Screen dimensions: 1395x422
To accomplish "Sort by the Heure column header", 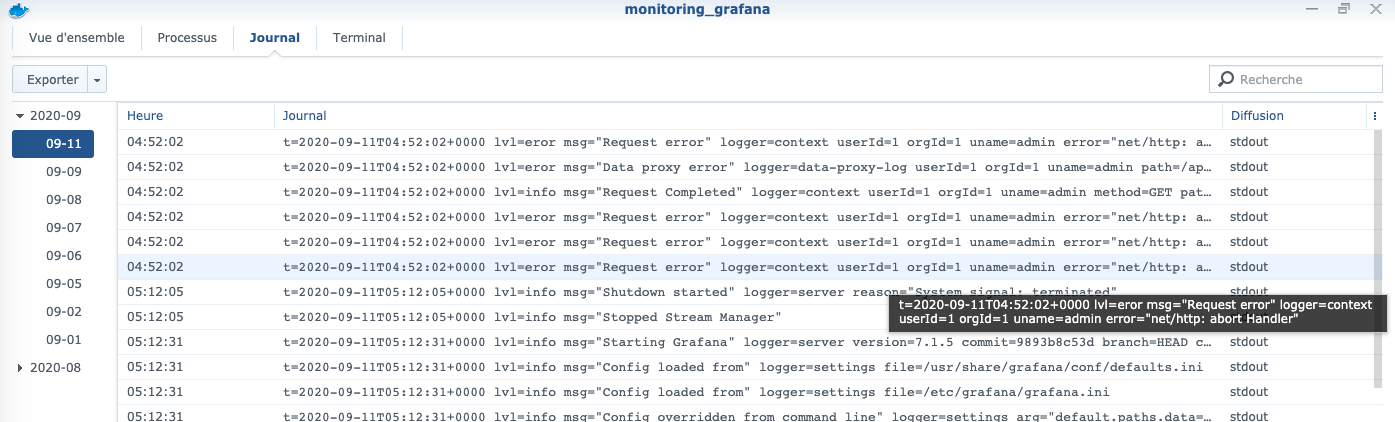I will coord(196,116).
